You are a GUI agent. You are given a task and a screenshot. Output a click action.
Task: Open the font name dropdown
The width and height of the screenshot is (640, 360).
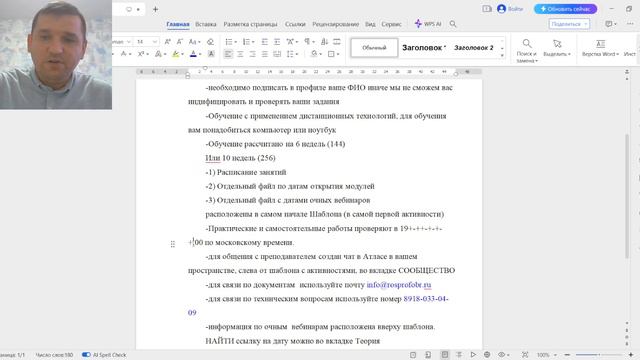pyautogui.click(x=129, y=42)
